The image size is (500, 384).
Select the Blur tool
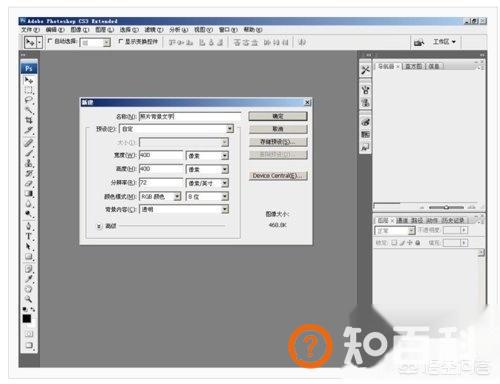[29, 204]
